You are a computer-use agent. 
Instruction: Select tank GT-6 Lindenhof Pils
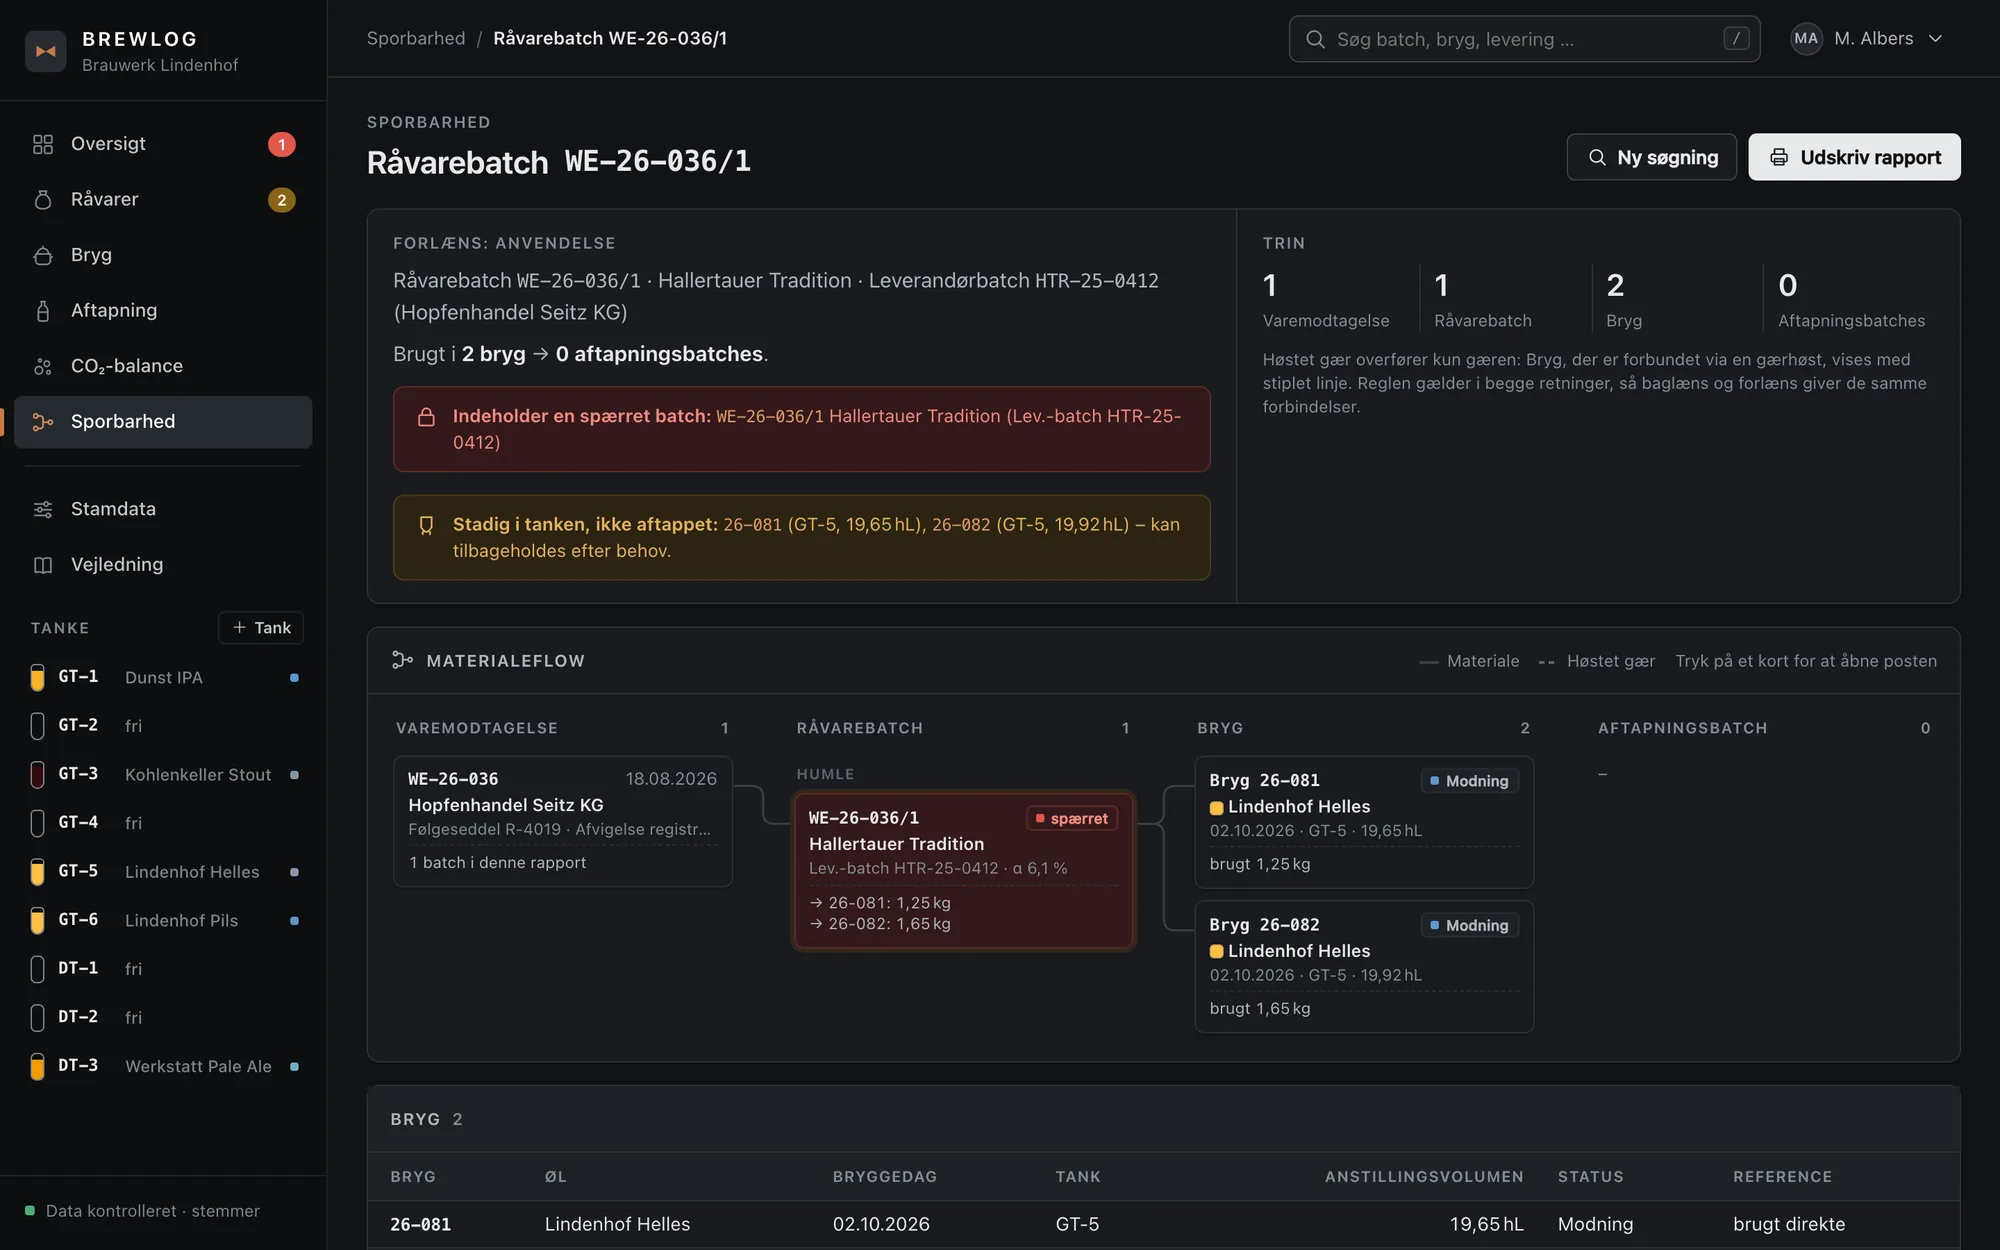pyautogui.click(x=165, y=920)
